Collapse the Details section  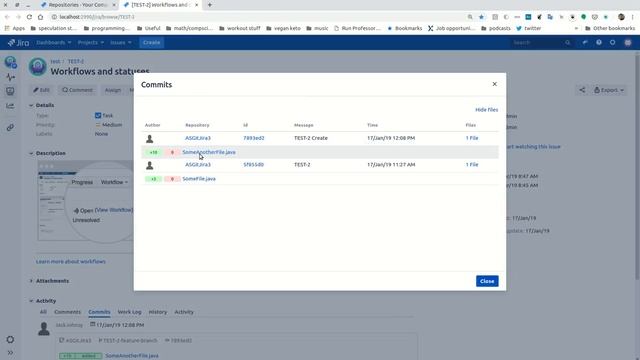tap(31, 105)
